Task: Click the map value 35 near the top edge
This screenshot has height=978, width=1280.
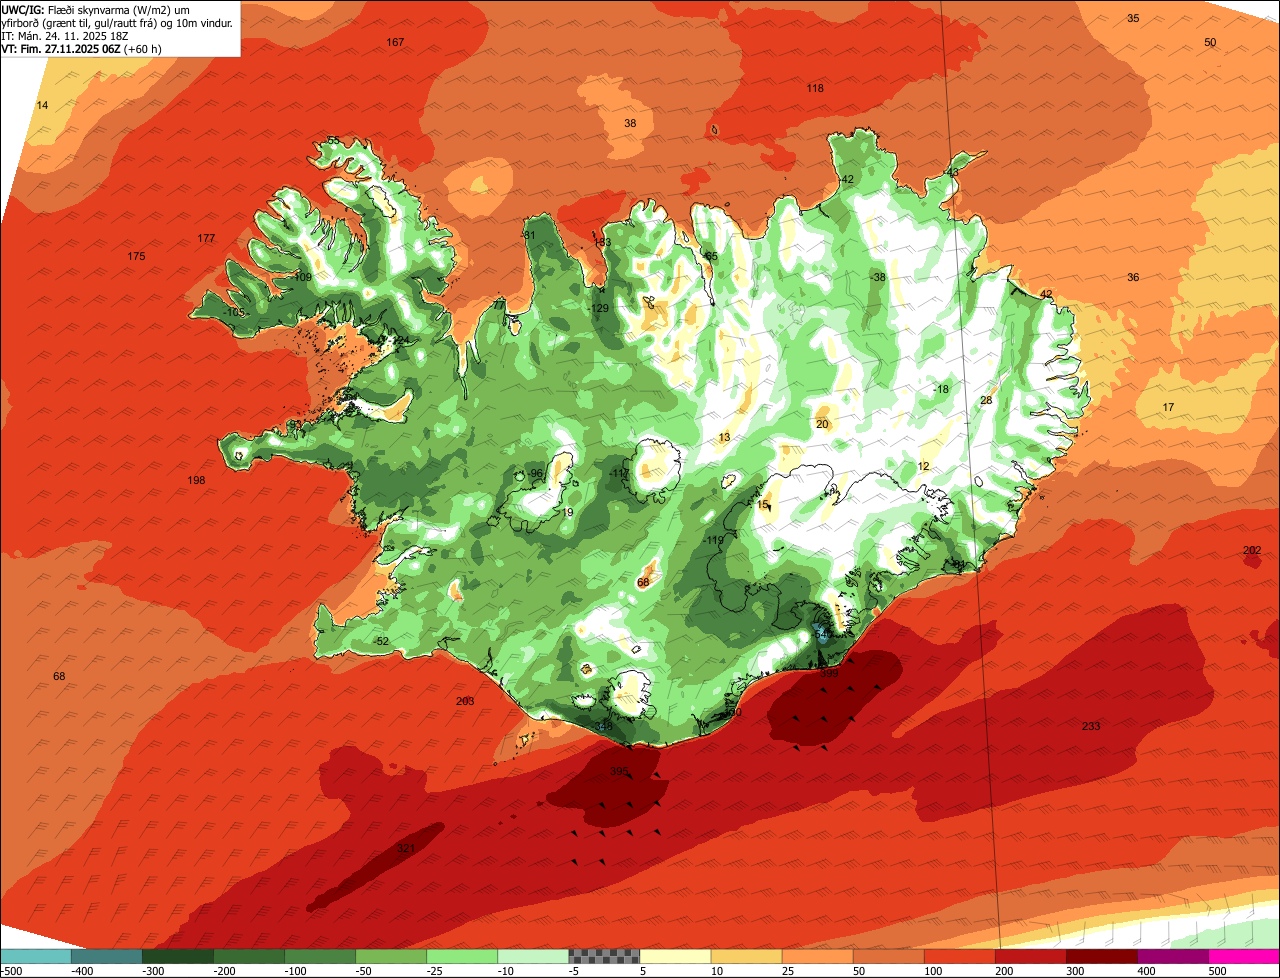Action: (x=1133, y=18)
